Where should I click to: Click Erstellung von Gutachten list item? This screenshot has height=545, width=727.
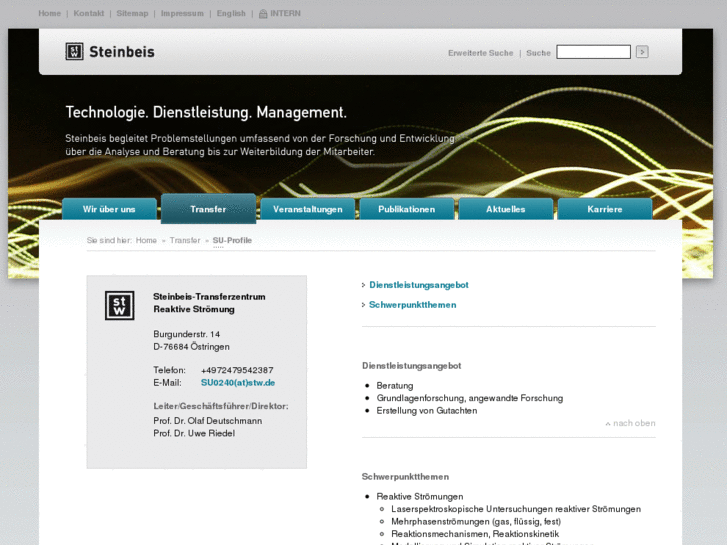pyautogui.click(x=427, y=410)
